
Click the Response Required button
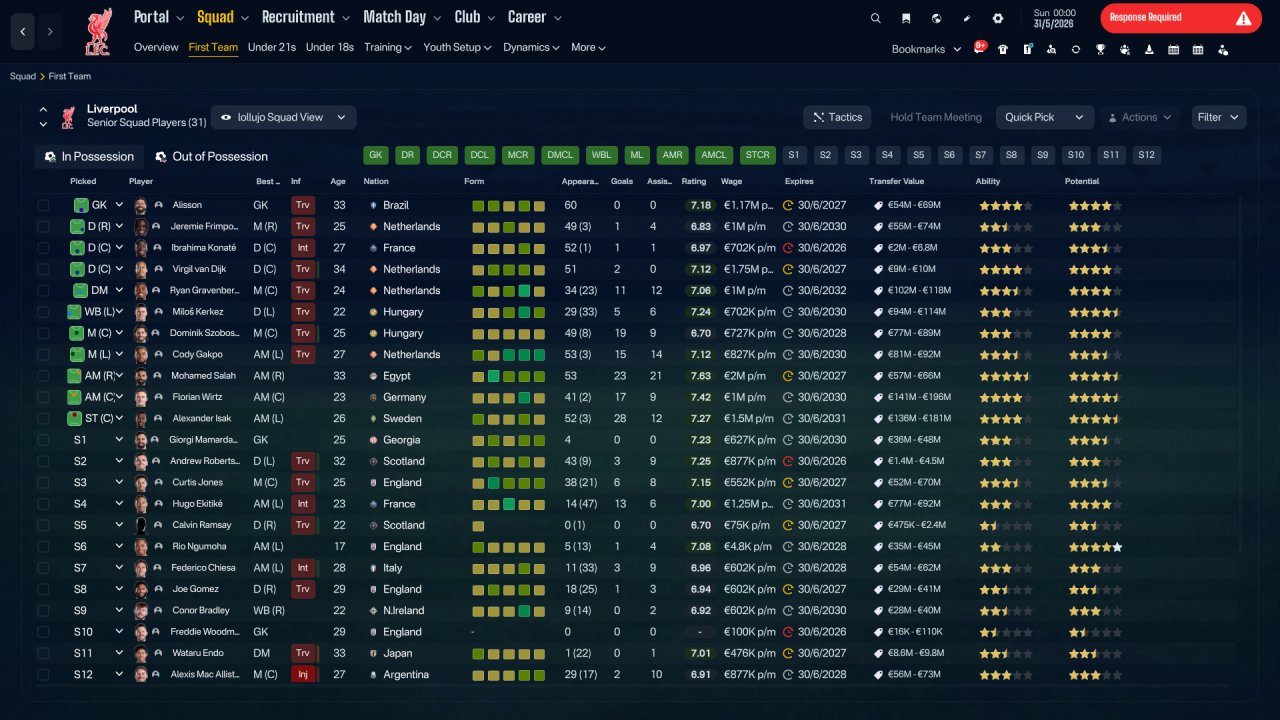click(1181, 18)
